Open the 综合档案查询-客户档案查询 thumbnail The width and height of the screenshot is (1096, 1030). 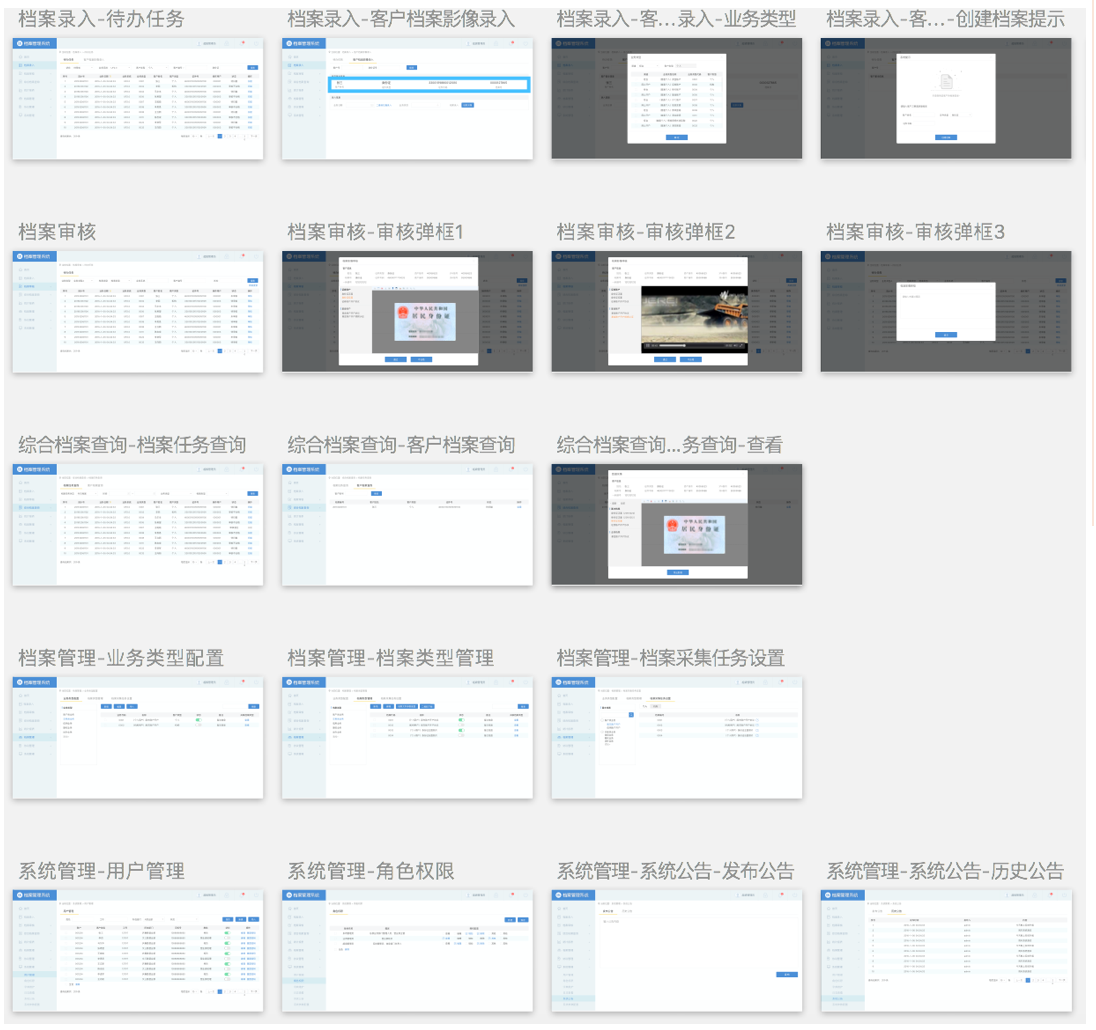(x=407, y=525)
